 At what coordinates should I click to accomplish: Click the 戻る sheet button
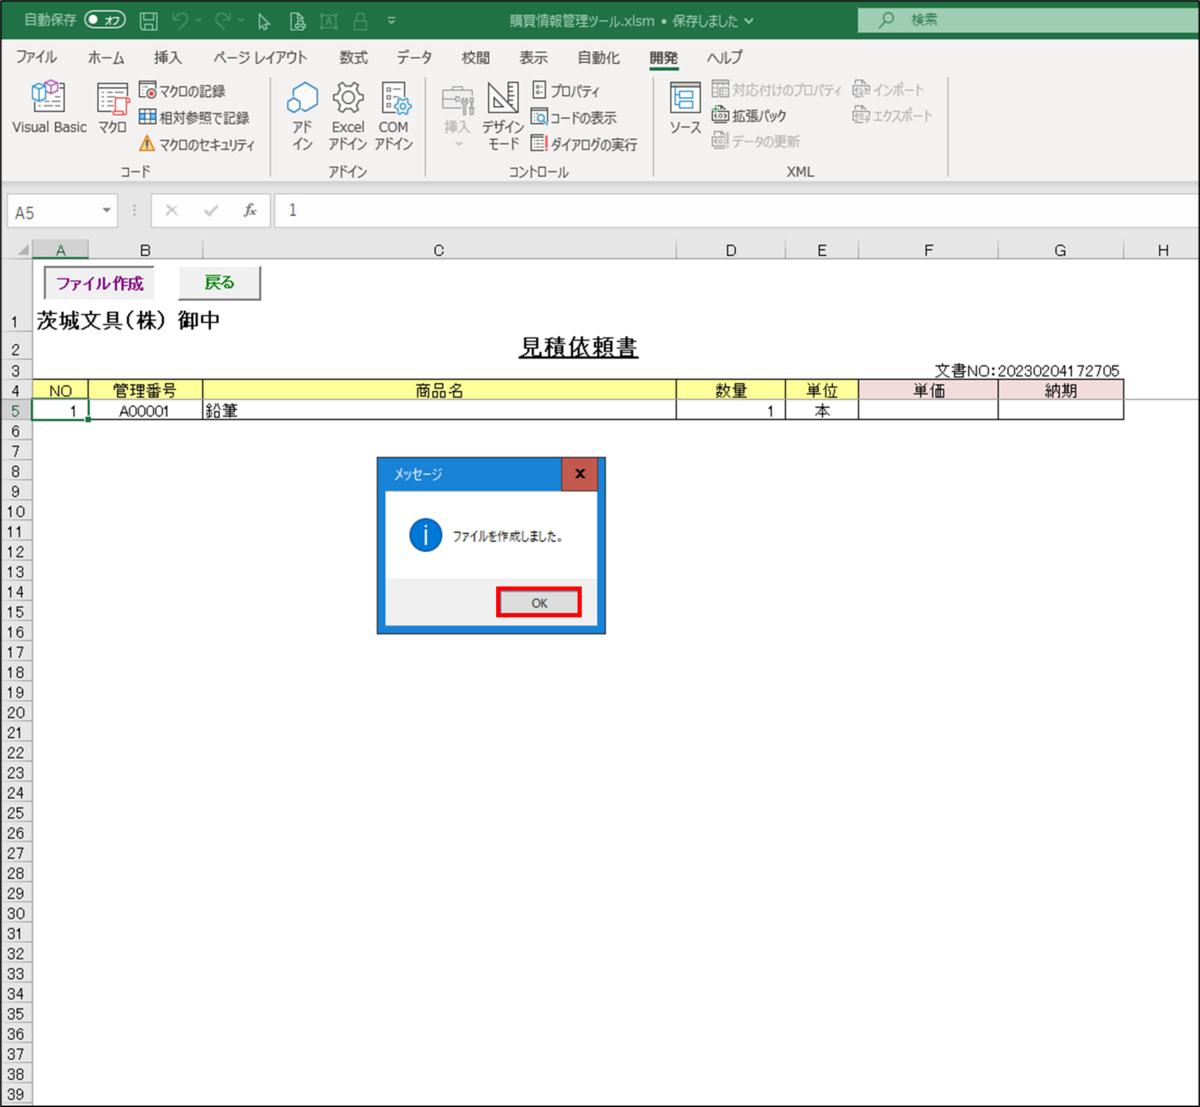(219, 283)
